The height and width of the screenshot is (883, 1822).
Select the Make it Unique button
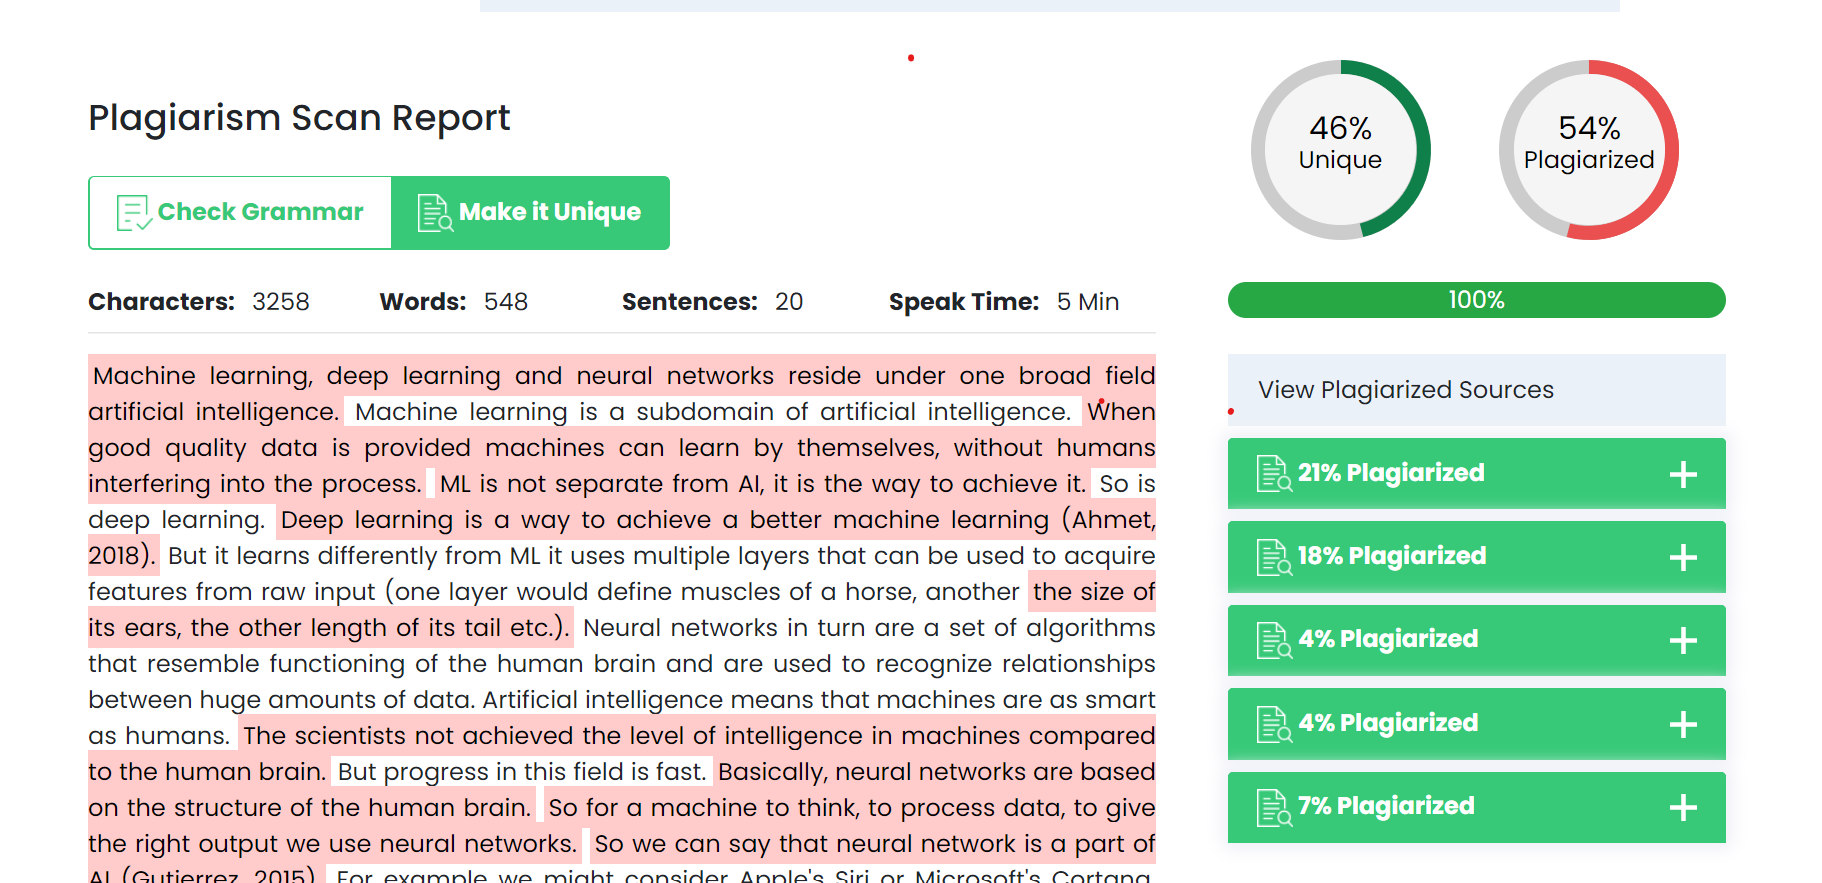(530, 213)
